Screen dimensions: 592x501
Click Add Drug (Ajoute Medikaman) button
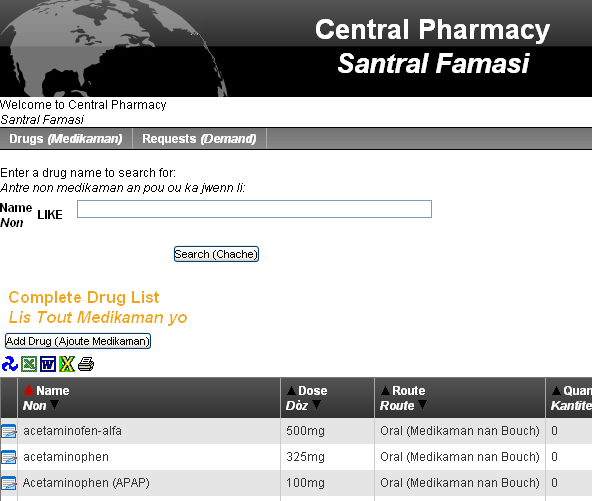point(78,341)
